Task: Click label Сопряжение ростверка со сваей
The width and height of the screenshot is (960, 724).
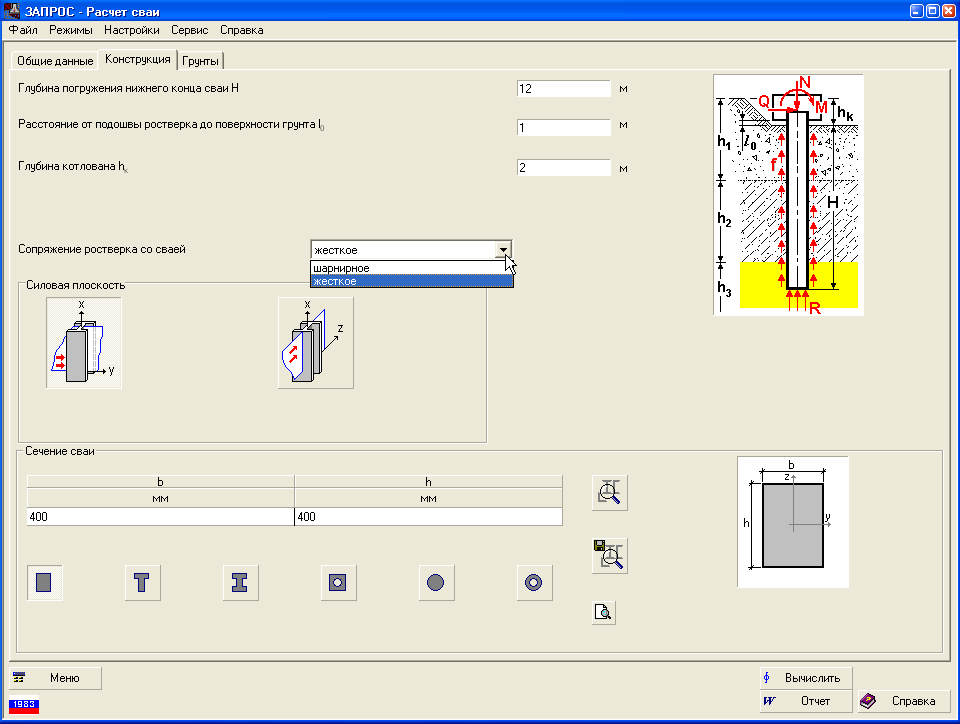Action: pos(102,249)
